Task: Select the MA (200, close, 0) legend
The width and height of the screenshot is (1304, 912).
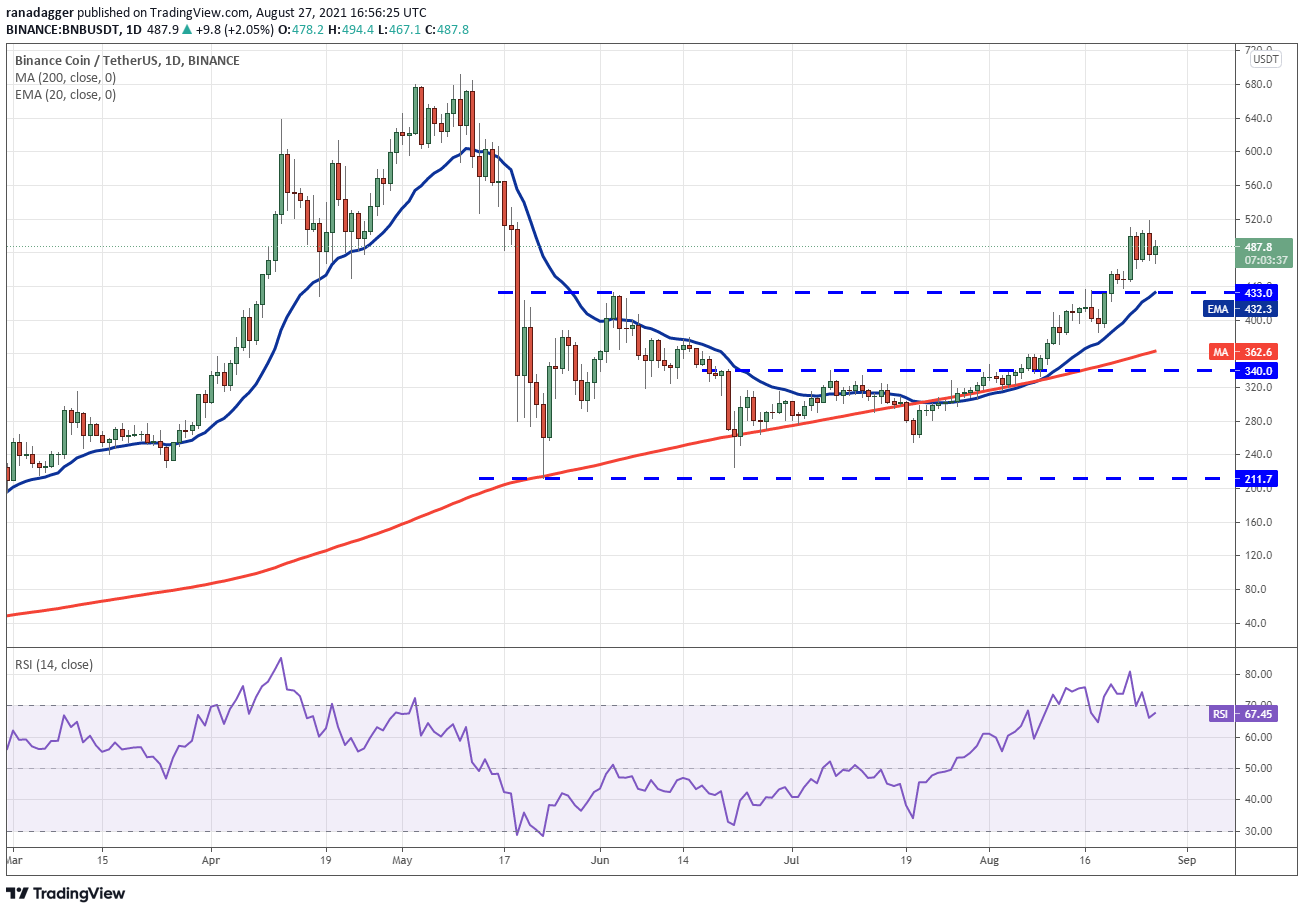Action: tap(65, 77)
